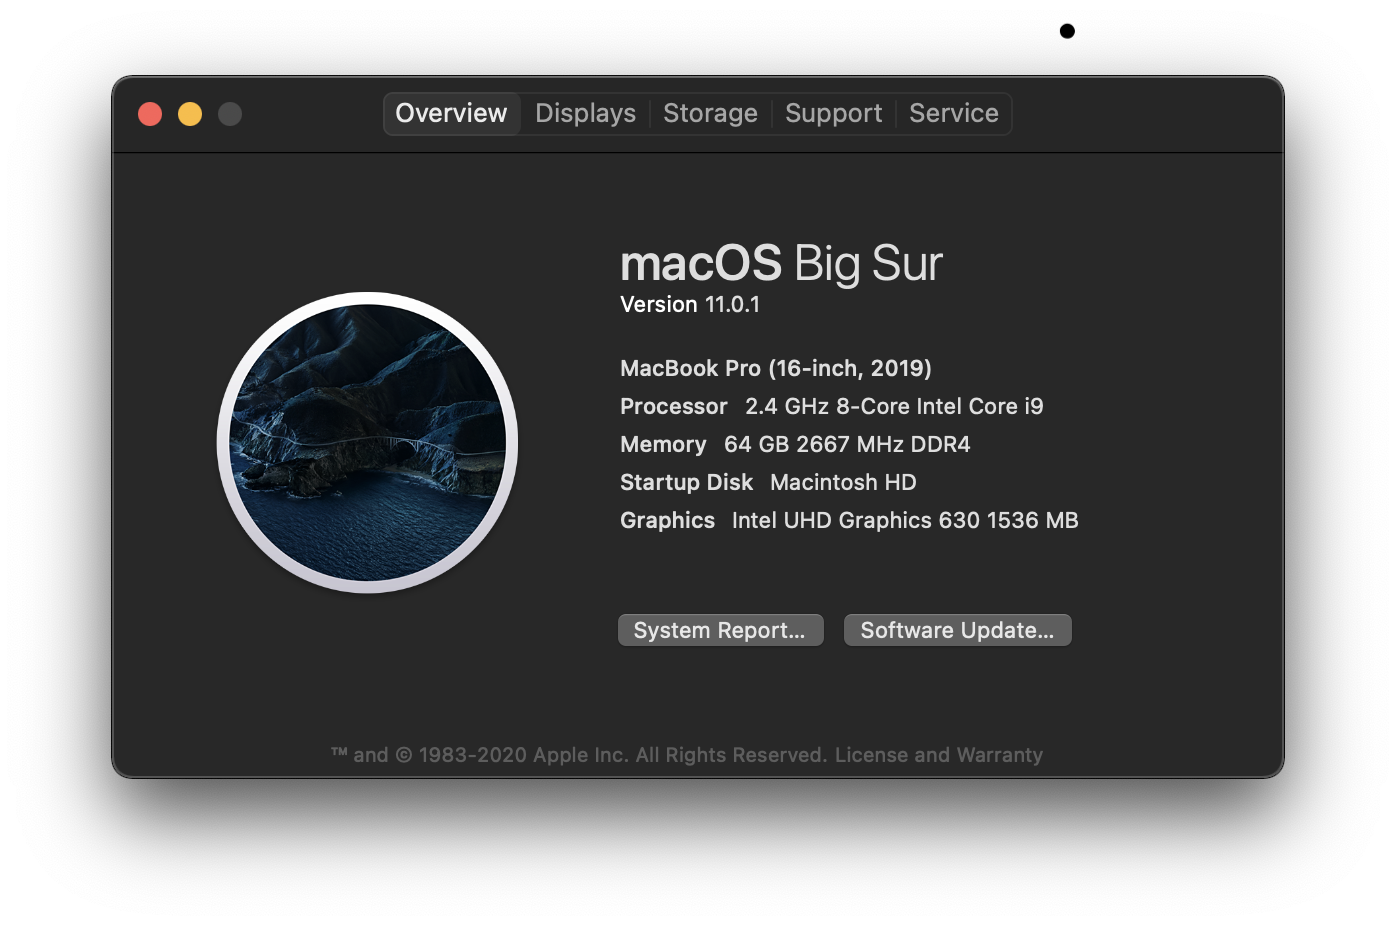Click the disabled gray zoom button
1396x926 pixels.
tap(230, 114)
